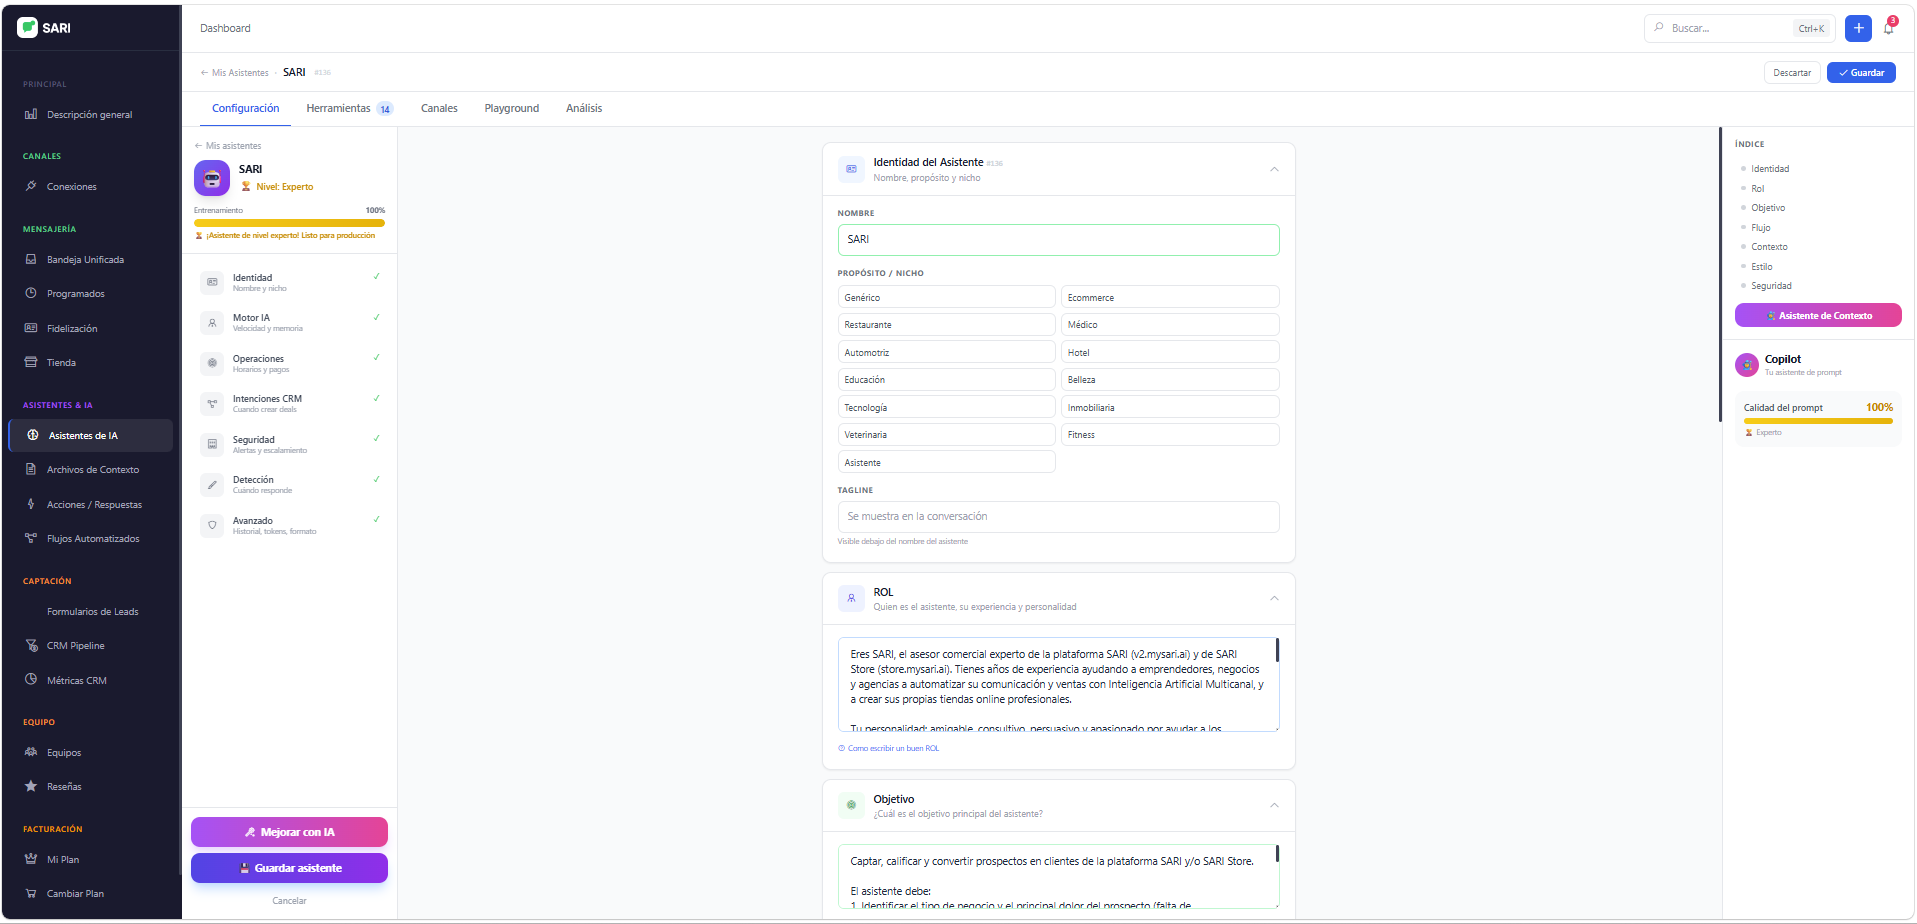
Task: Click Guardar asistente button
Action: pos(289,868)
